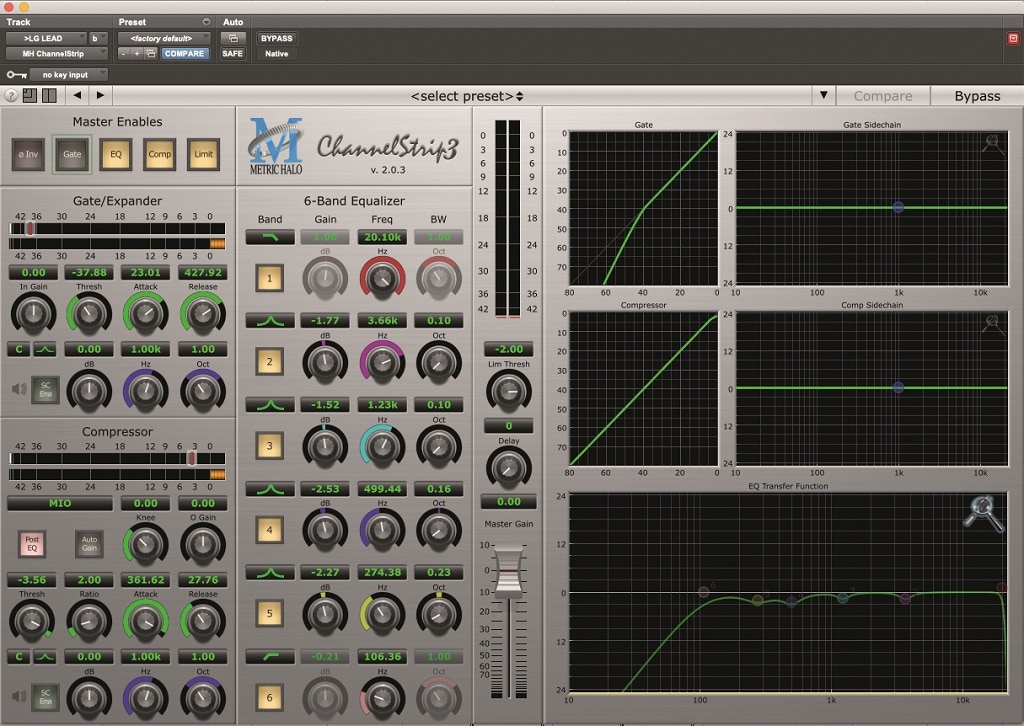Toggle Gate SC Ena button
The image size is (1024, 726).
(45, 390)
